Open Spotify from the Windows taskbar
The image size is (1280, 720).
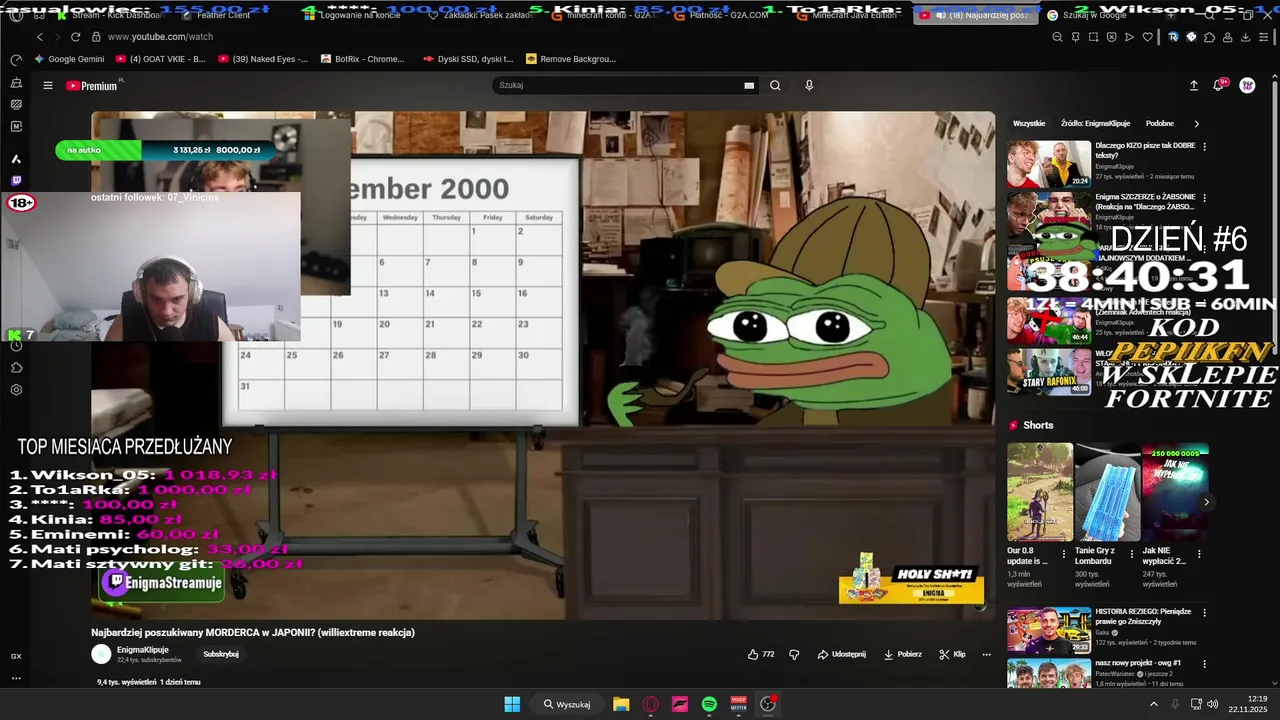click(x=709, y=704)
